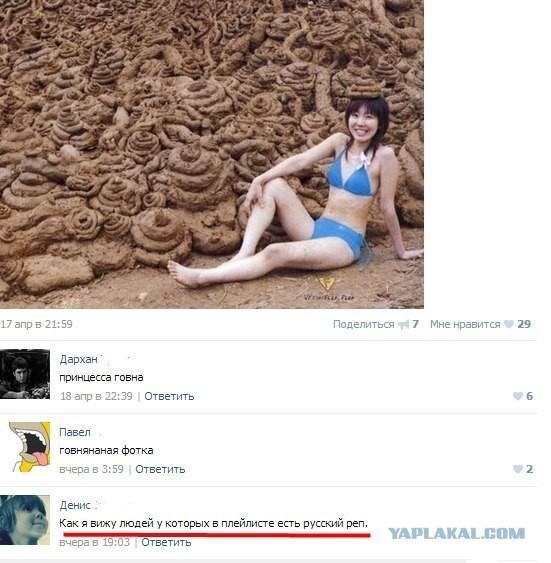
Task: Click comment timestamp 18 апр в 22:39
Action: tap(96, 396)
